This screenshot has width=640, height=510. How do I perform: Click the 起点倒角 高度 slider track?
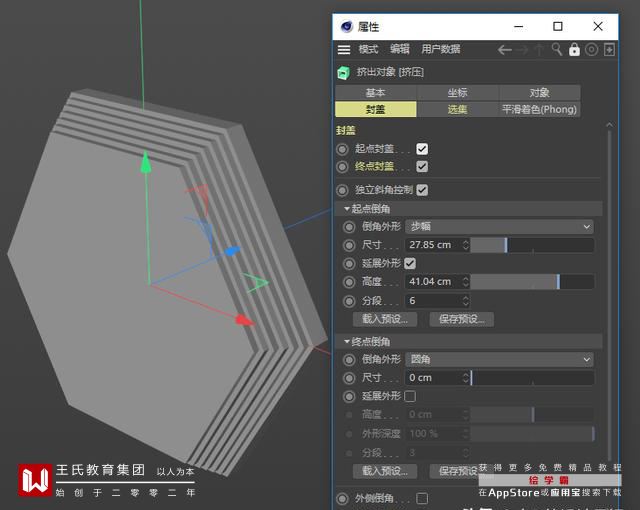coord(532,282)
